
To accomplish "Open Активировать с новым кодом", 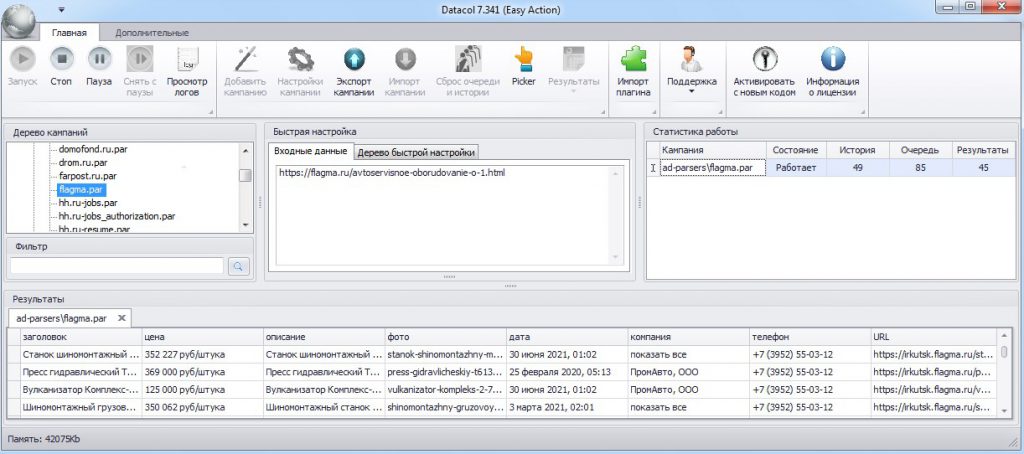I will click(x=764, y=60).
